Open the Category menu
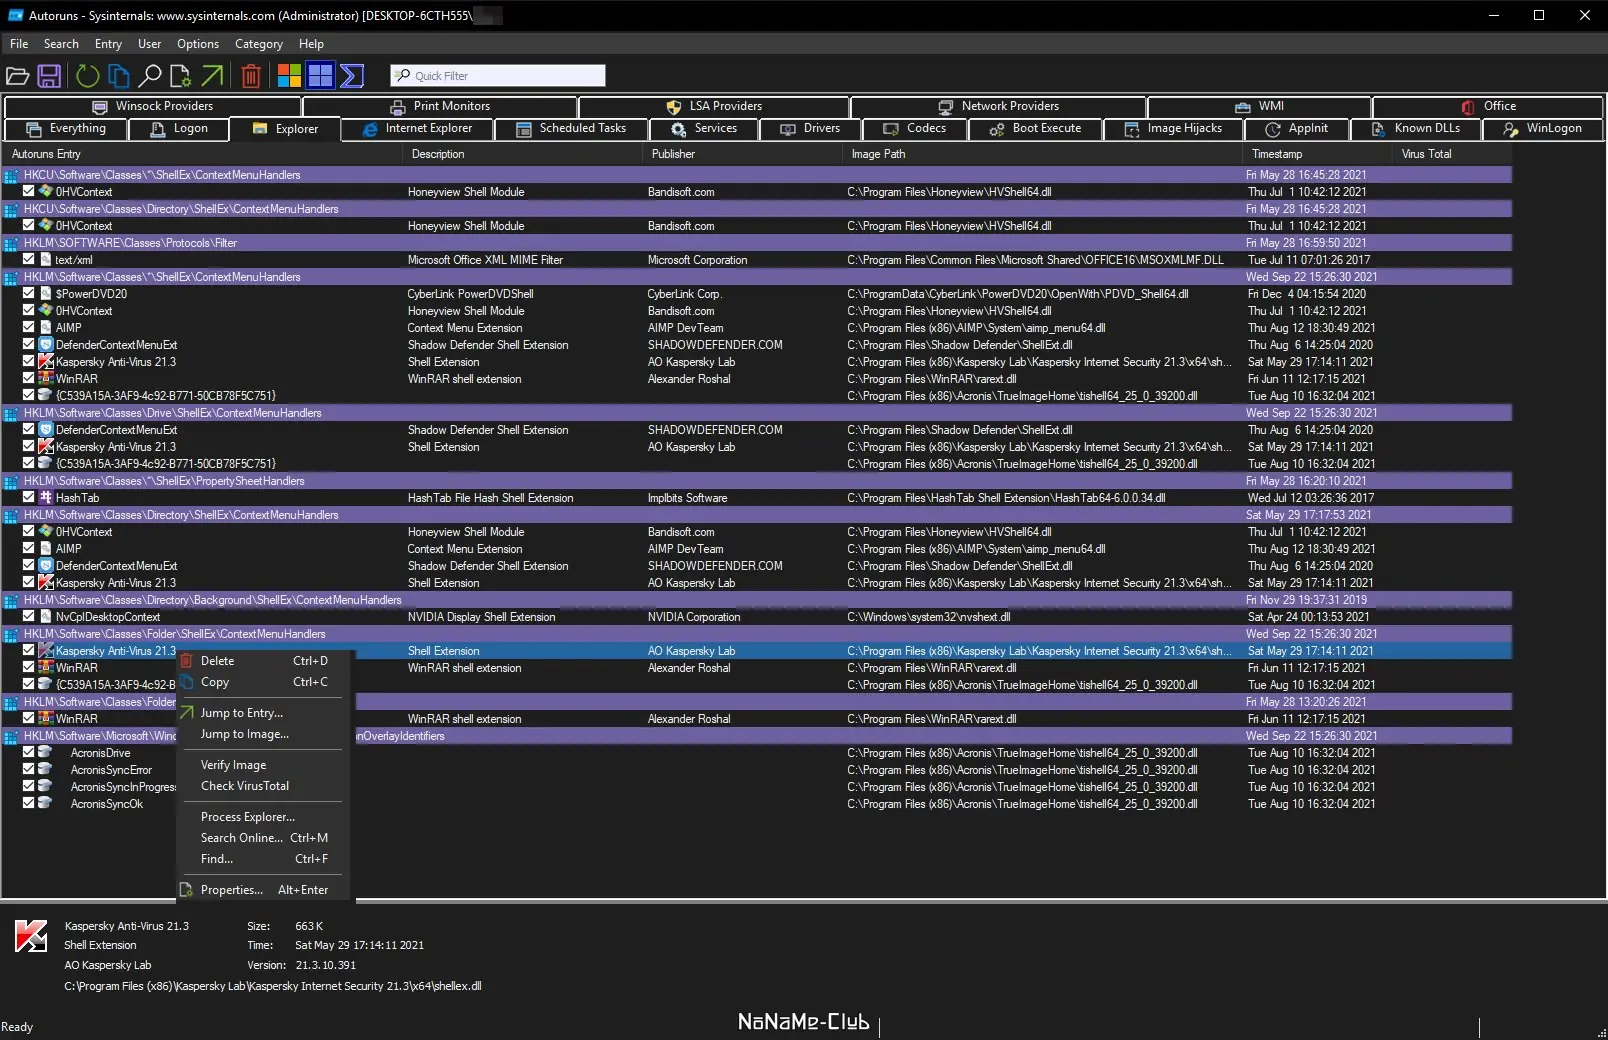 258,44
